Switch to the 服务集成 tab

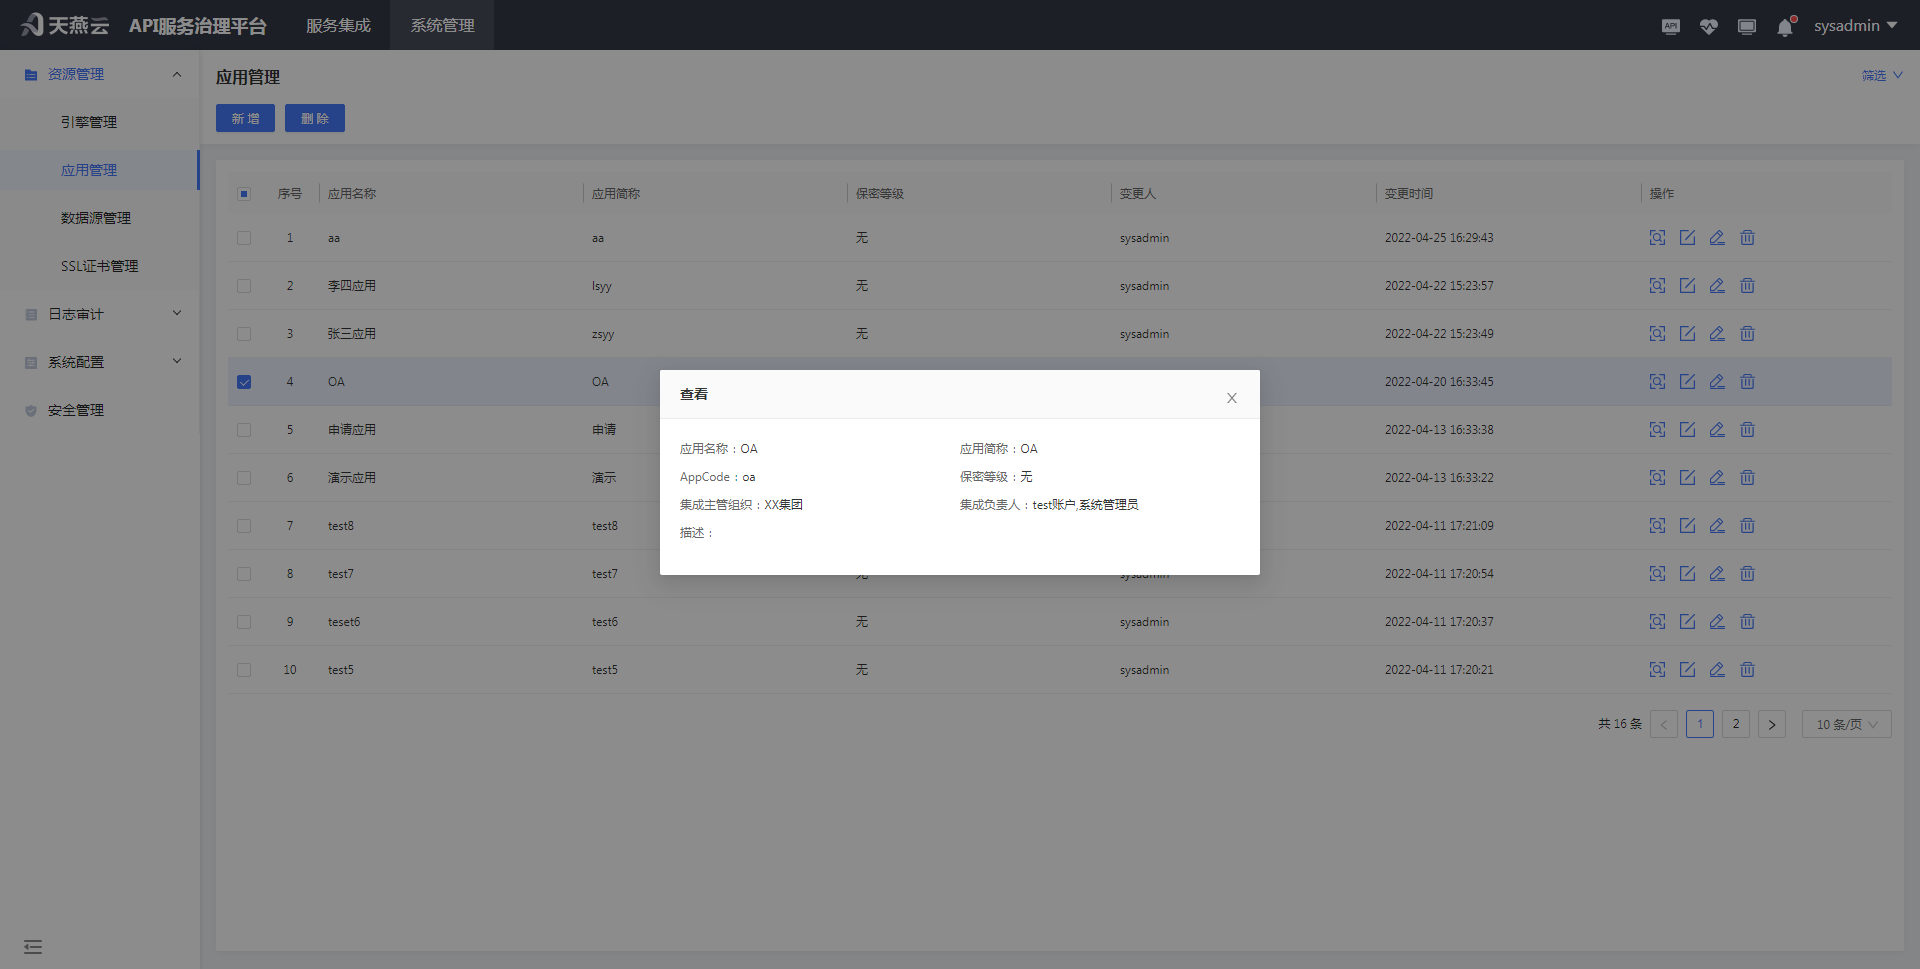[x=338, y=25]
